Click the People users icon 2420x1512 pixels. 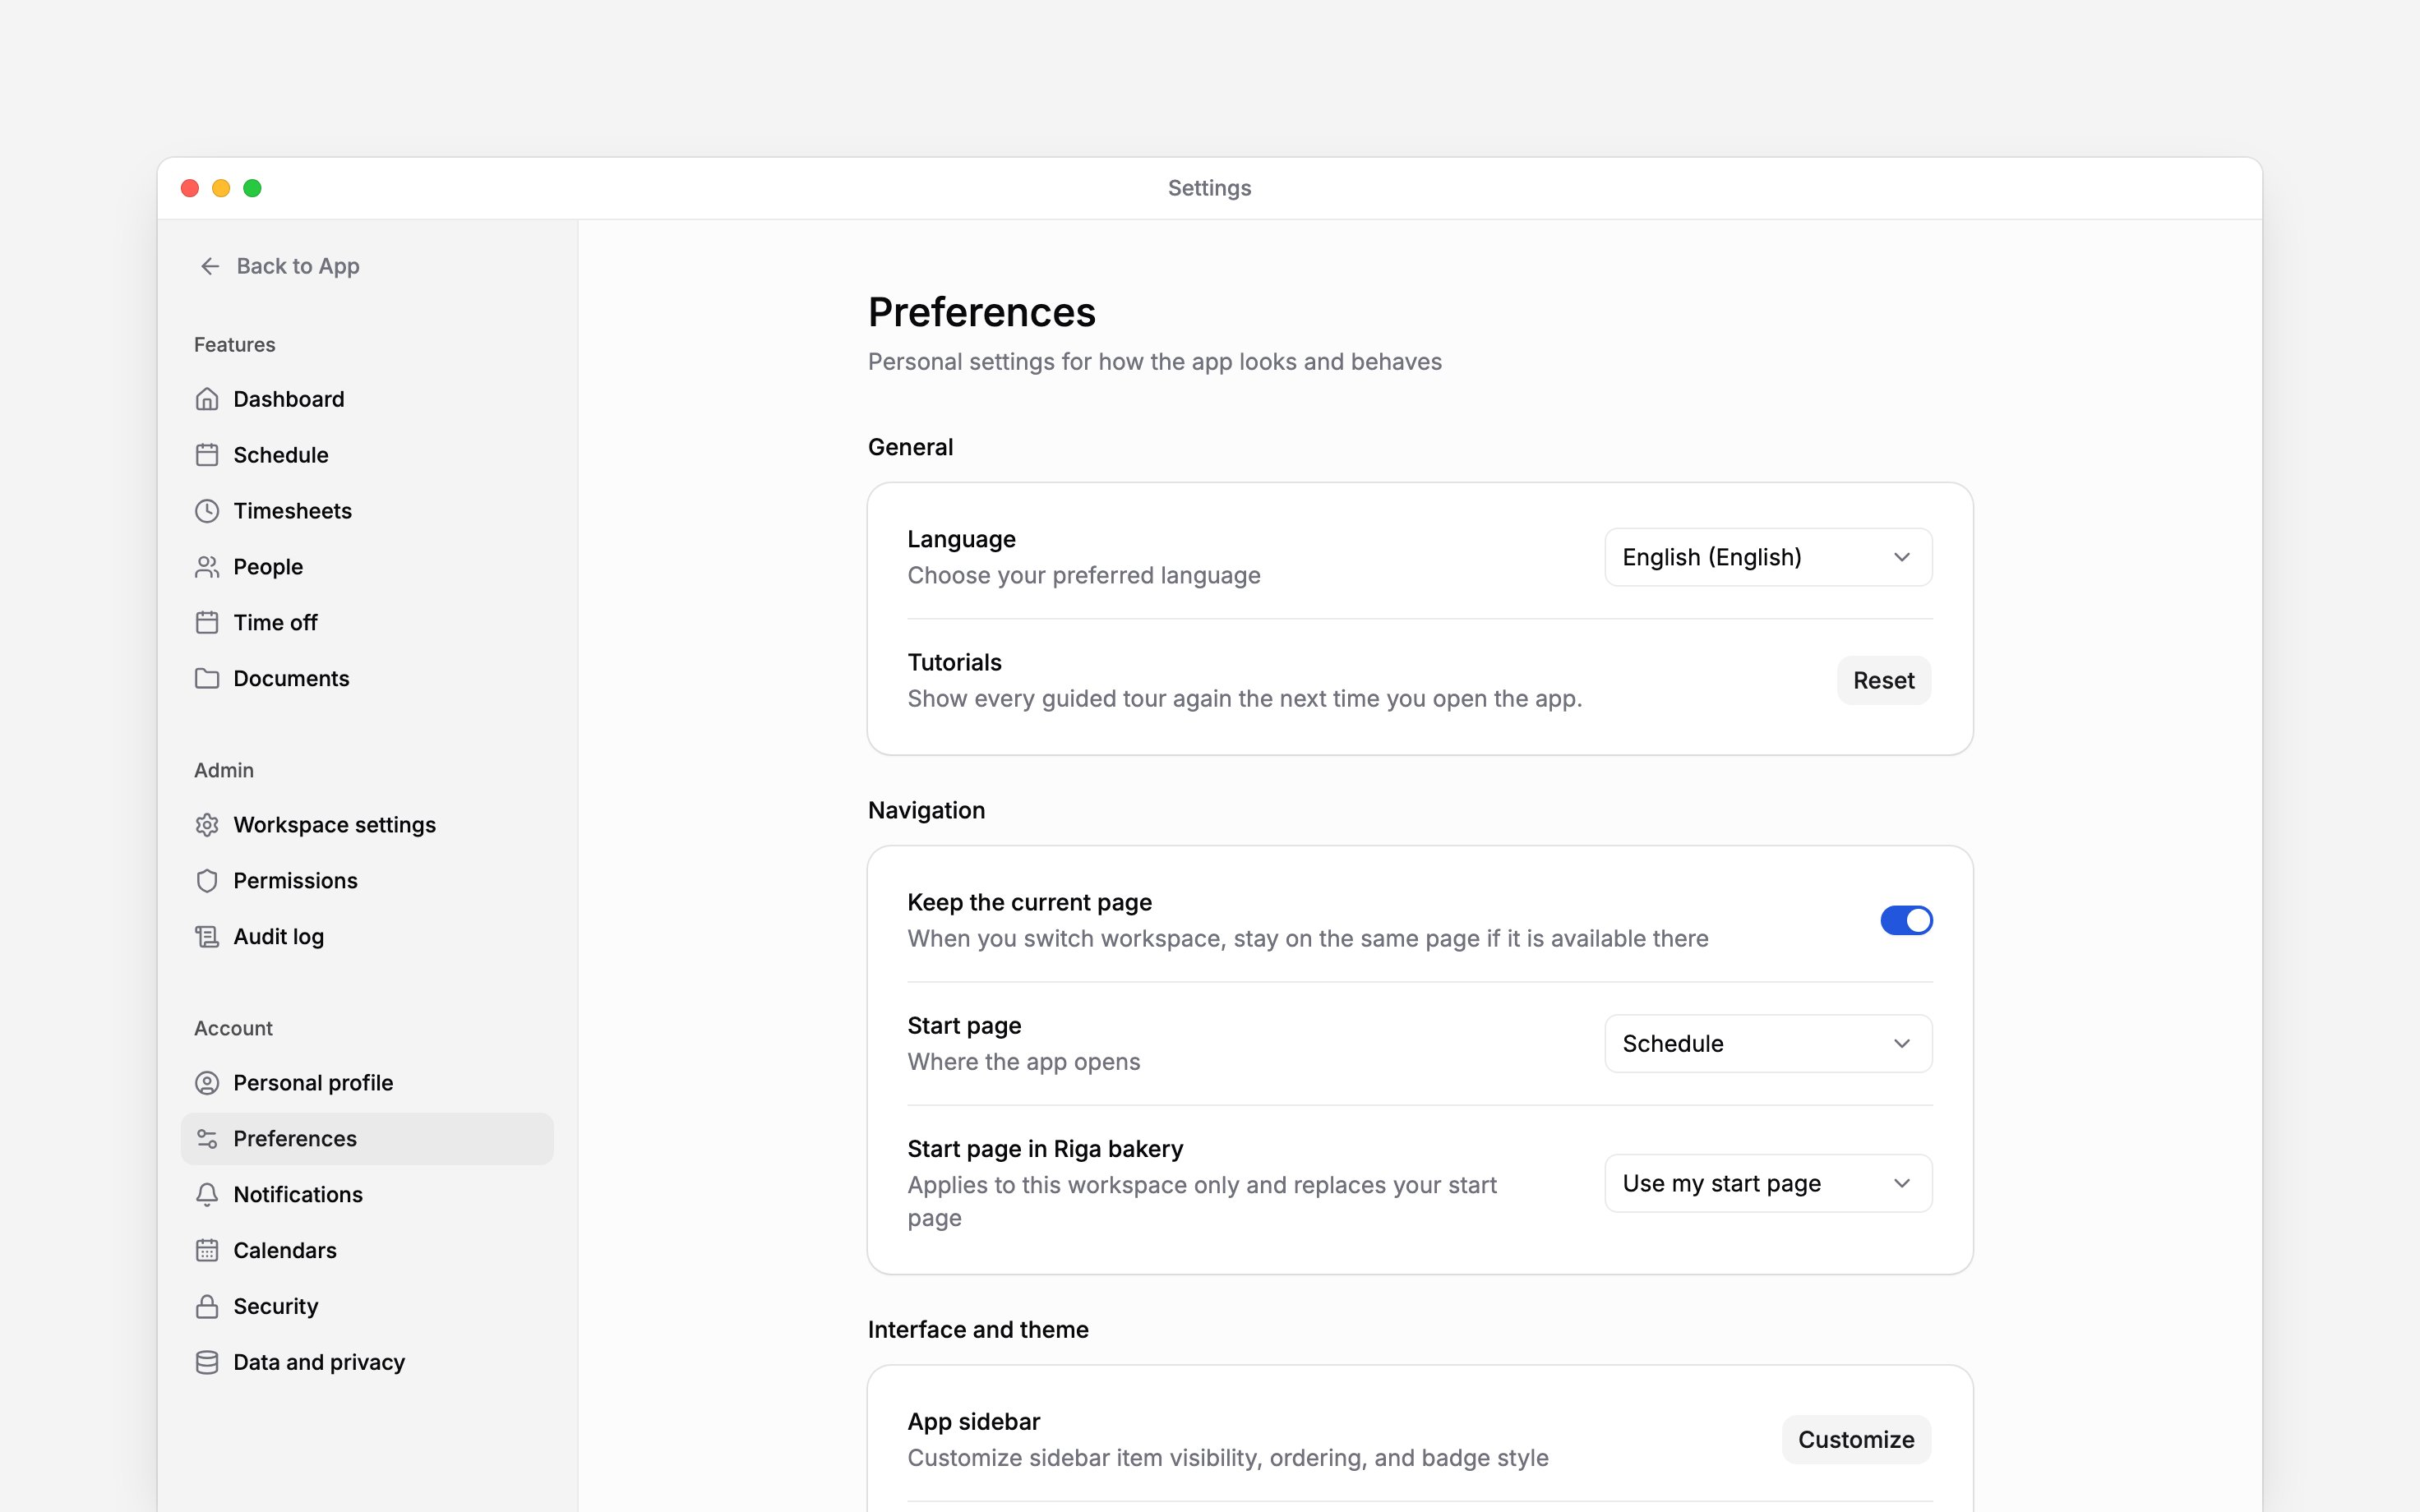207,567
